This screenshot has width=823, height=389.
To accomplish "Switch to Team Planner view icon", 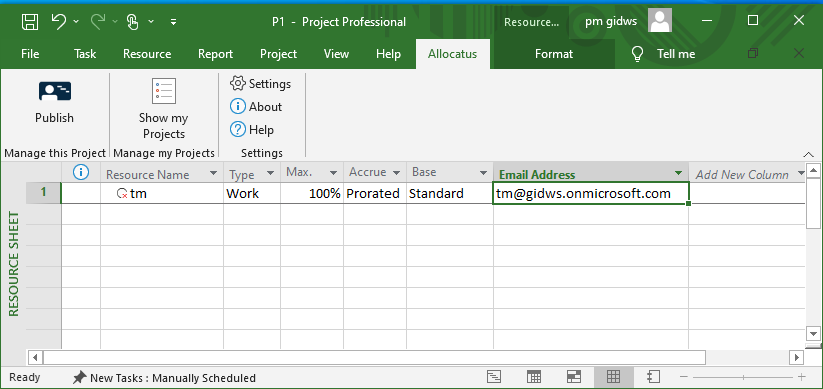I will 574,376.
